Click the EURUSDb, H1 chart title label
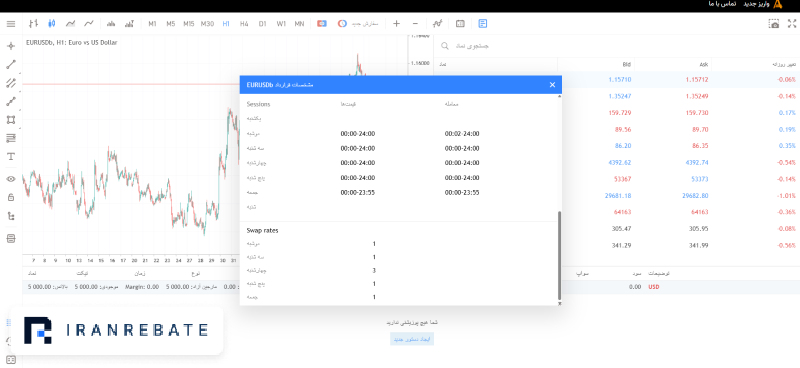This screenshot has width=800, height=368. click(71, 43)
